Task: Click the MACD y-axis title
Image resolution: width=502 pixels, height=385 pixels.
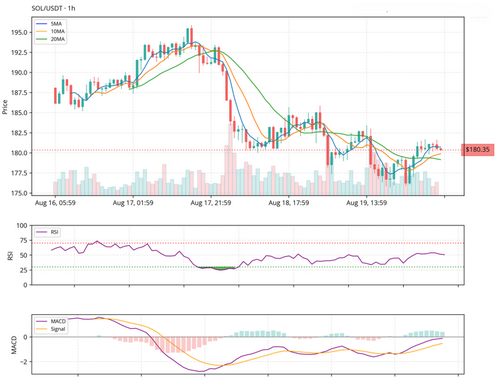Action: tap(14, 345)
